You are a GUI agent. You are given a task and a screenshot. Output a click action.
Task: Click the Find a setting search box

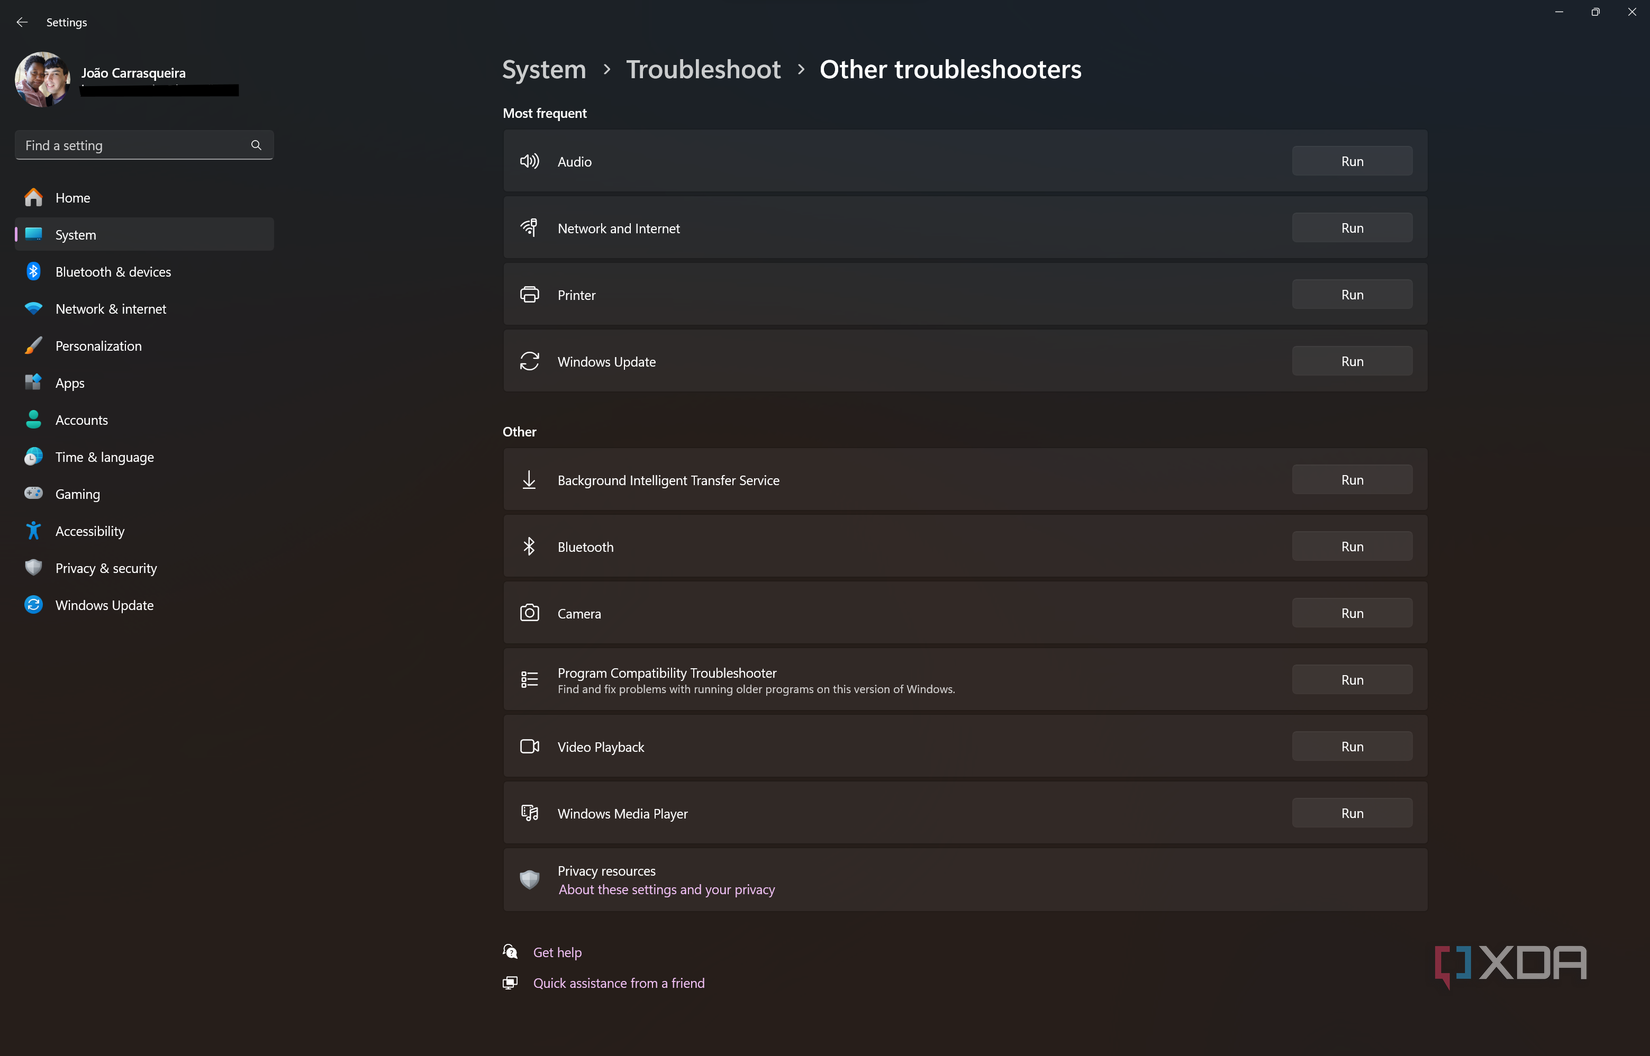[144, 145]
